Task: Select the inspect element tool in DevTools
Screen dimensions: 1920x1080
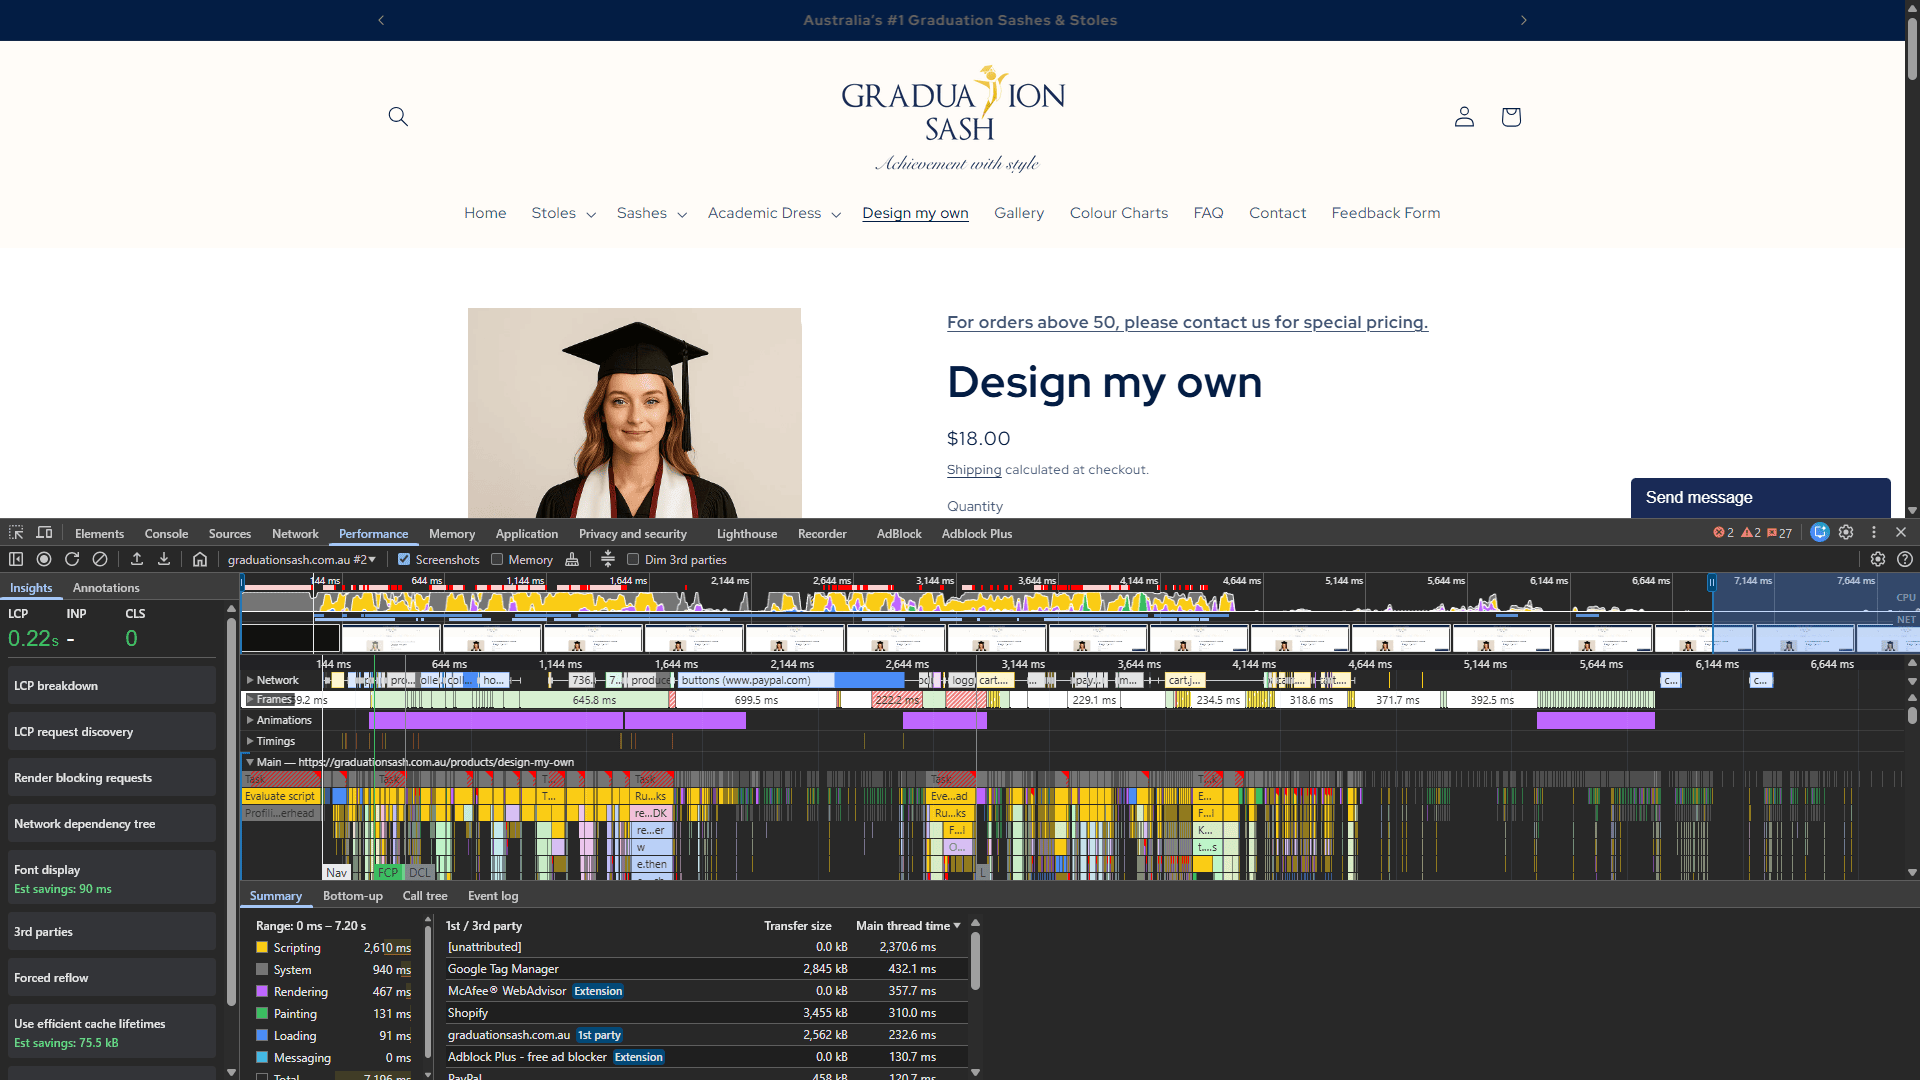Action: (x=15, y=532)
